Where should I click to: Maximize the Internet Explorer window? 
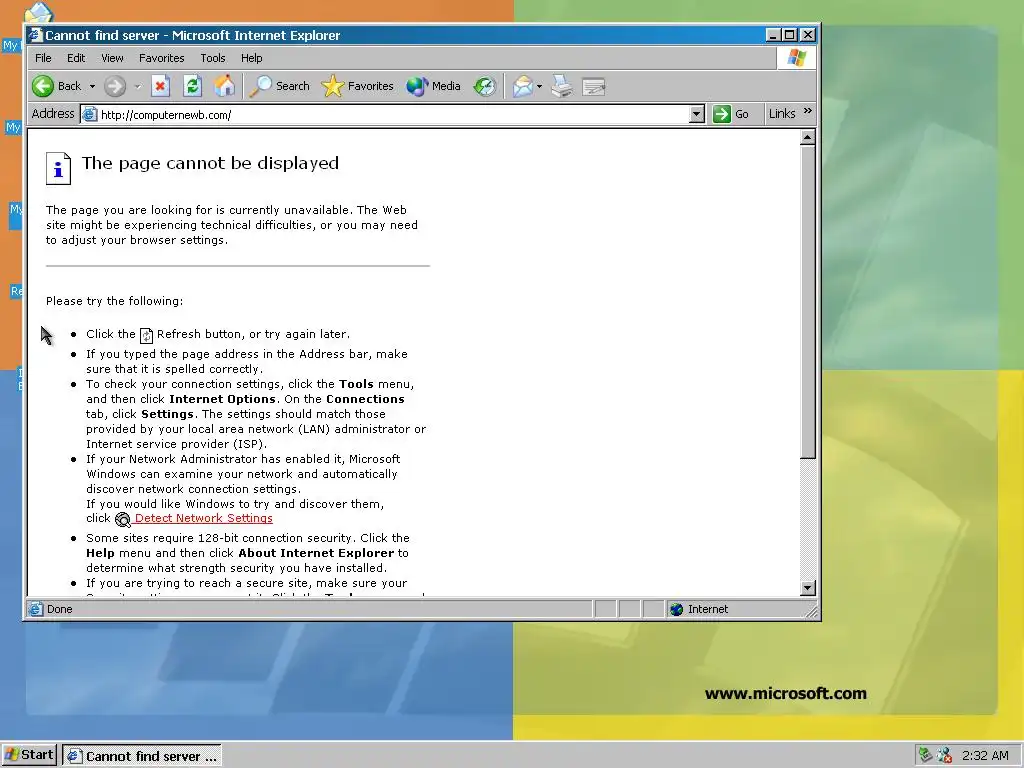coord(790,35)
